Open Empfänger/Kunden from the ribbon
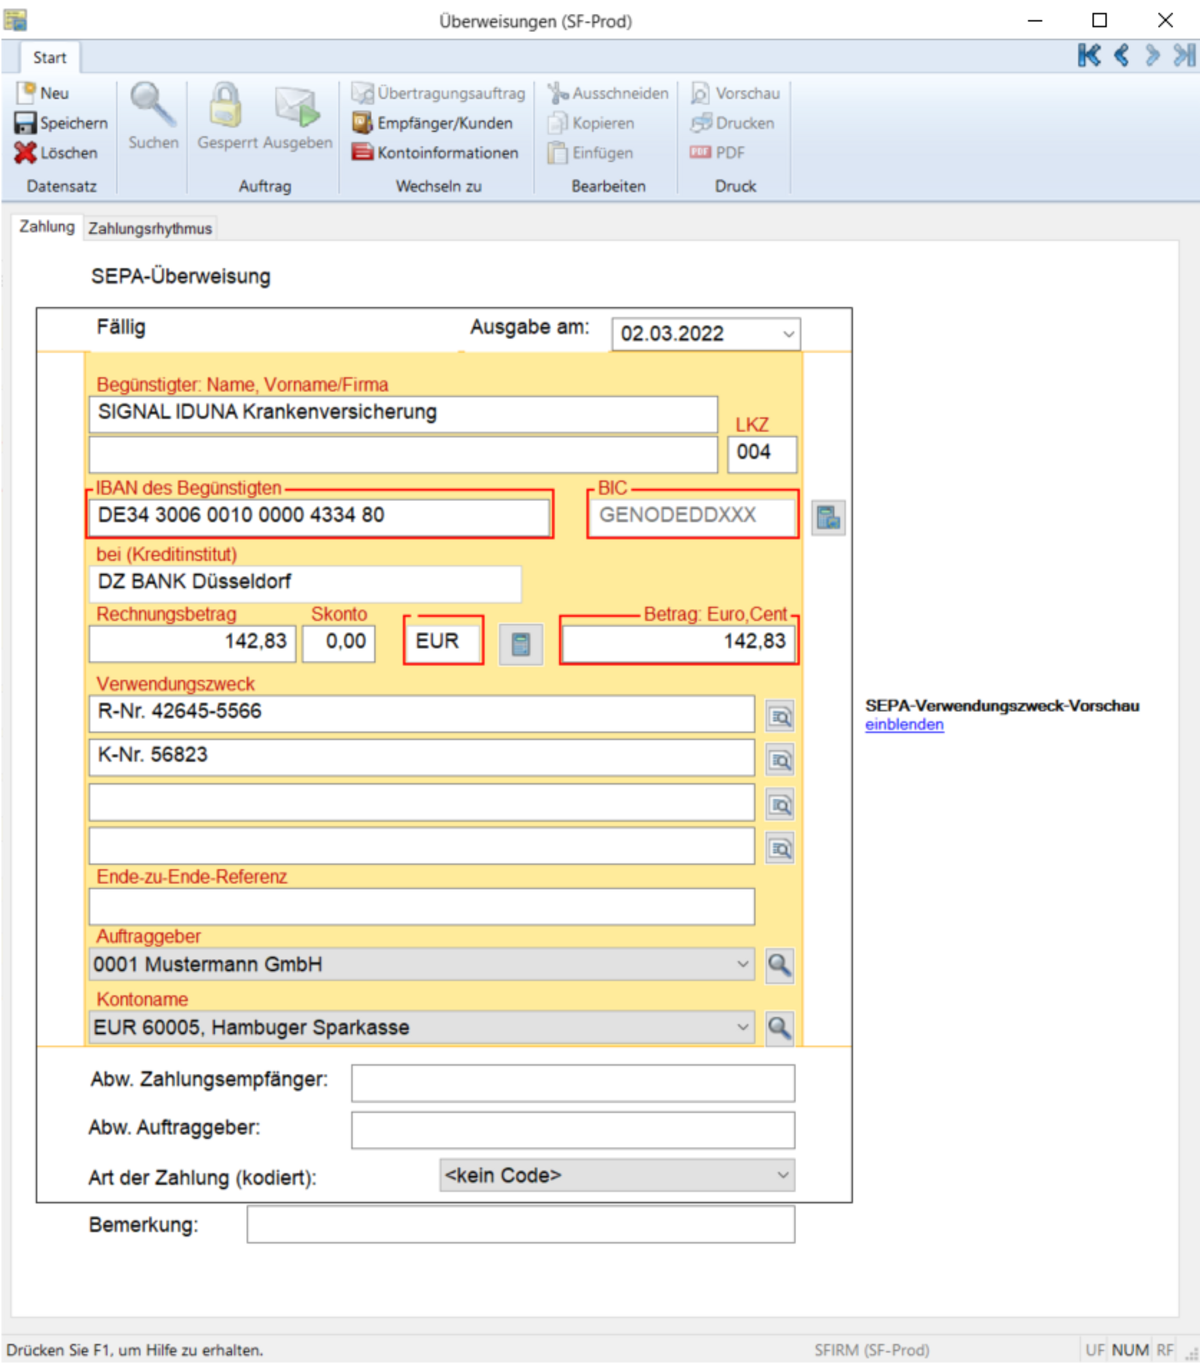 (433, 123)
